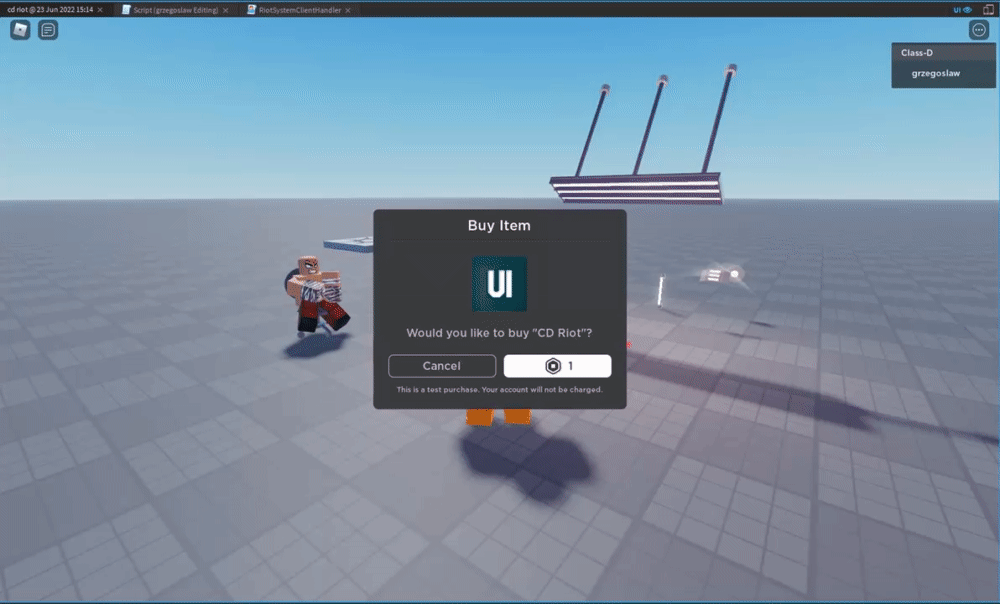Click the 'Would you like to buy' prompt
This screenshot has height=604, width=1000.
coord(499,333)
